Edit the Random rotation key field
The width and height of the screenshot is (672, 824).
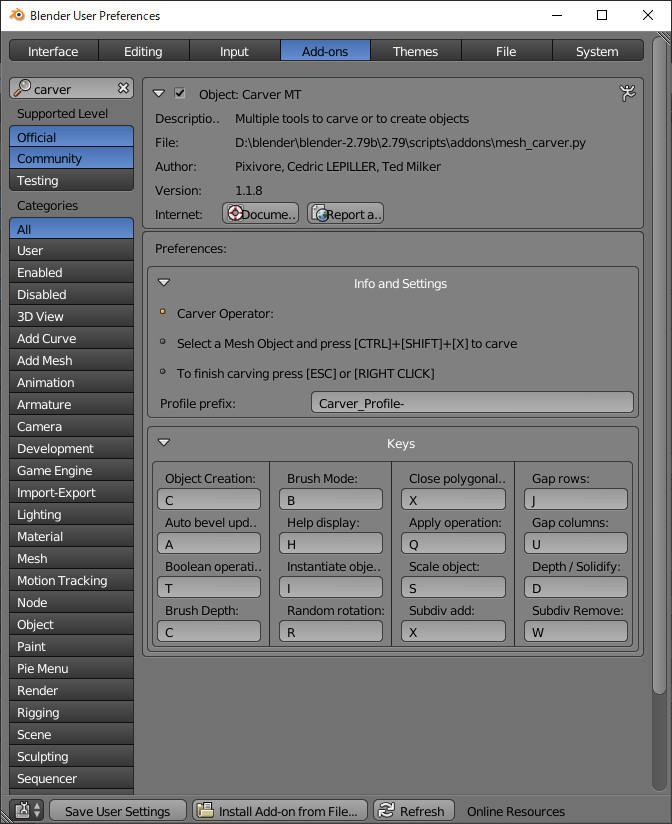[331, 632]
